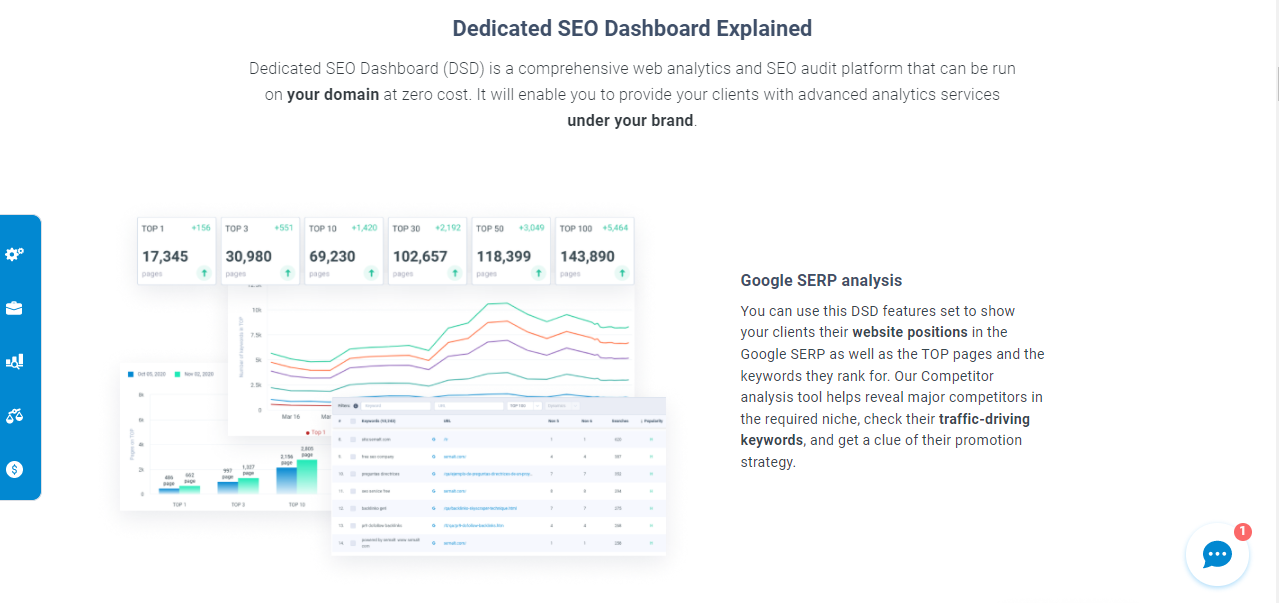This screenshot has width=1279, height=603.
Task: Click the green up arrow in the TOP 30 card
Action: pyautogui.click(x=455, y=272)
